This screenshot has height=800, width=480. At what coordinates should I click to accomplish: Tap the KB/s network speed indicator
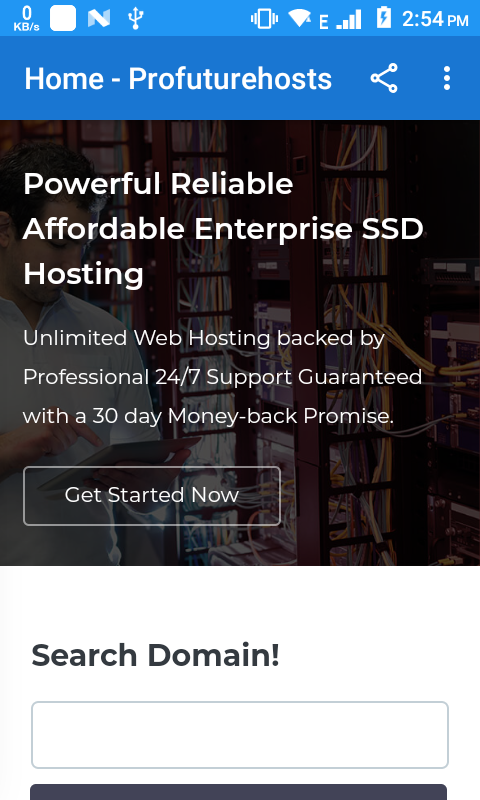point(27,19)
